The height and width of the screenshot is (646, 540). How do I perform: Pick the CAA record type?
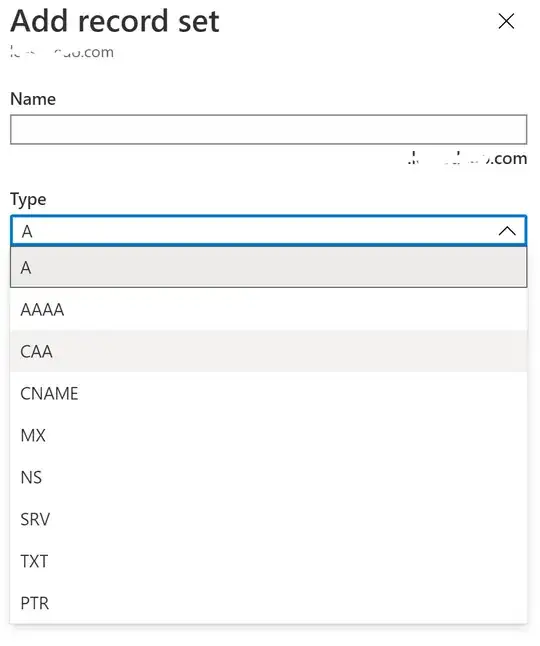click(x=269, y=351)
